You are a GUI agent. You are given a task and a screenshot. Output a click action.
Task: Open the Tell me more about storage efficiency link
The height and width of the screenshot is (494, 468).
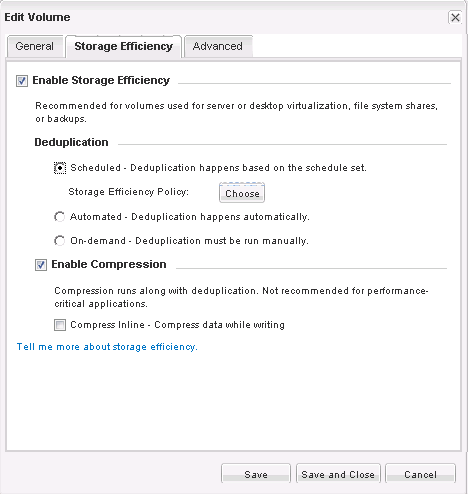(107, 347)
